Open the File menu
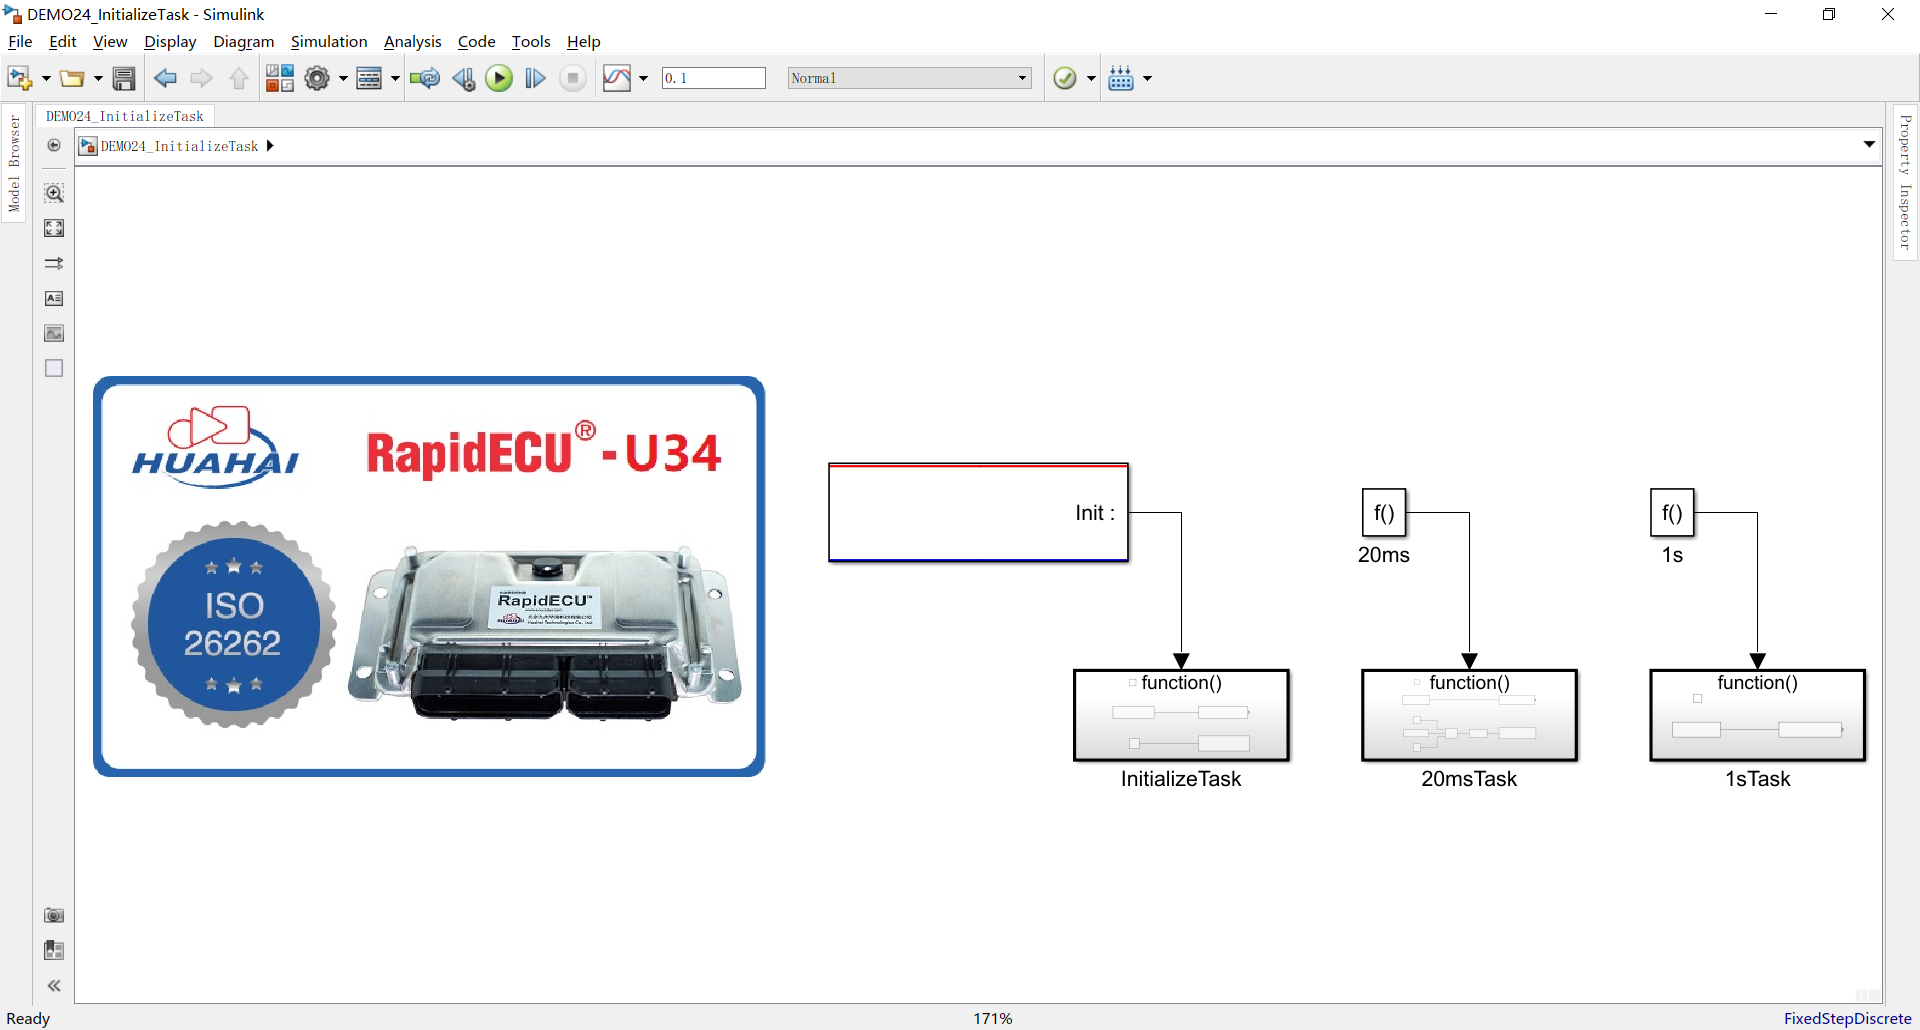The width and height of the screenshot is (1920, 1030). pyautogui.click(x=20, y=41)
